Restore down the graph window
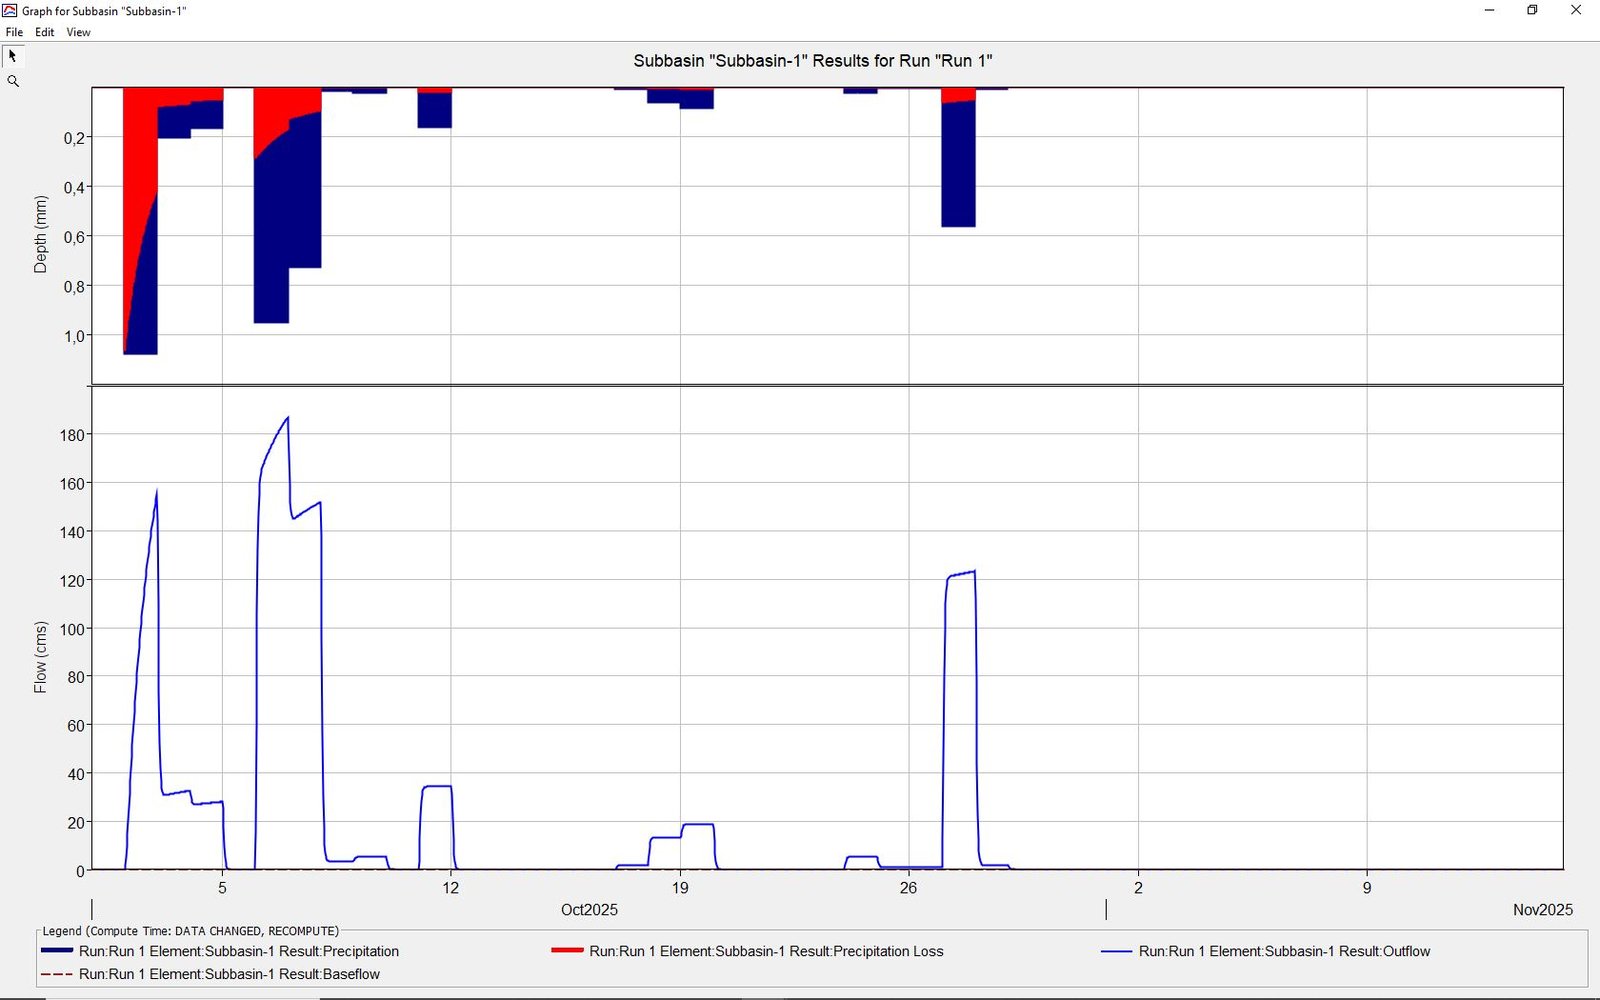 [x=1532, y=11]
